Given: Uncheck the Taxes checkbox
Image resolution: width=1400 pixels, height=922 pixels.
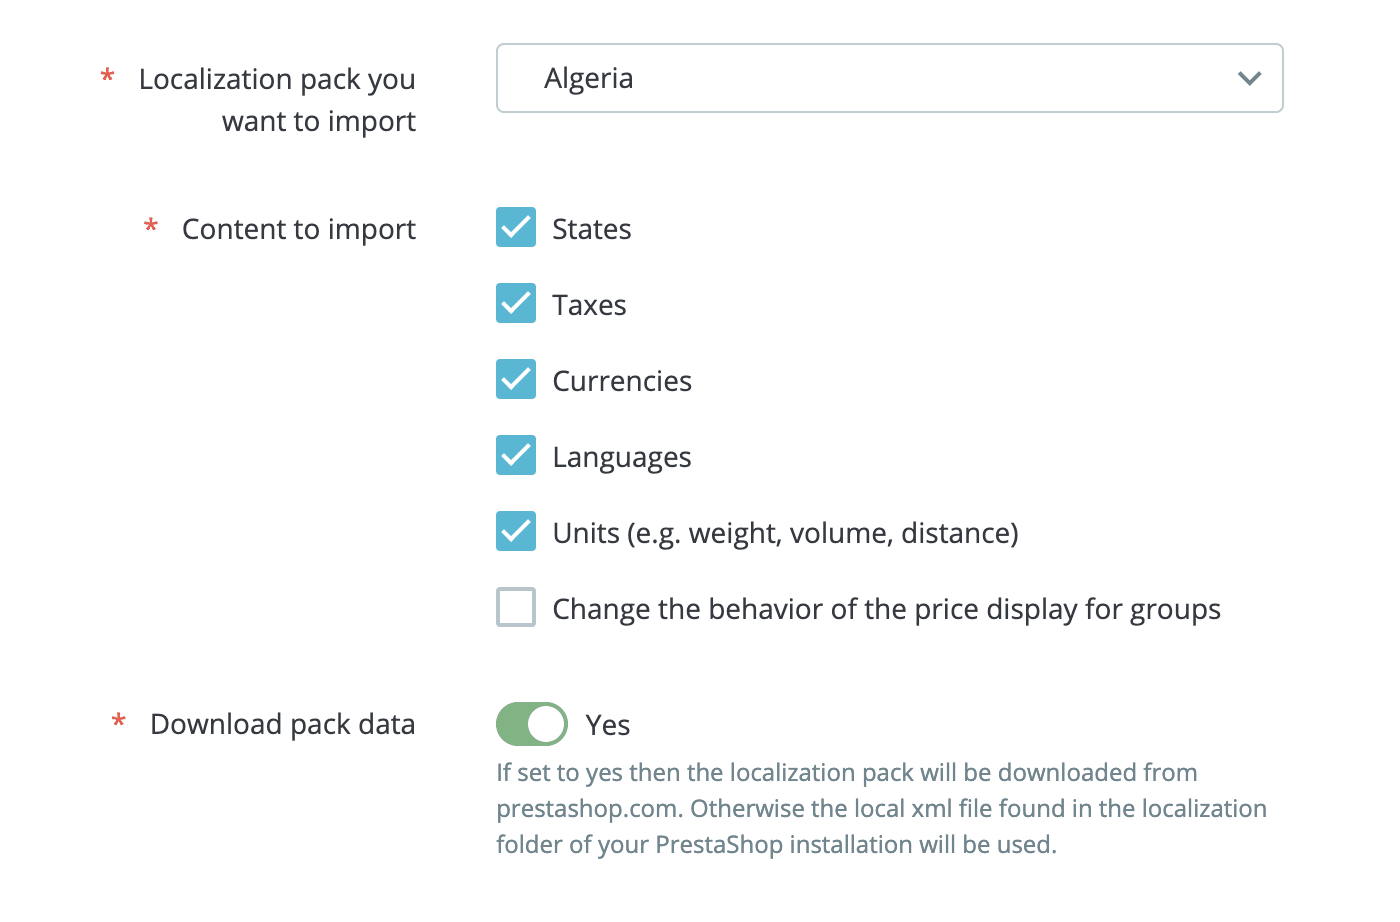Looking at the screenshot, I should coord(515,303).
